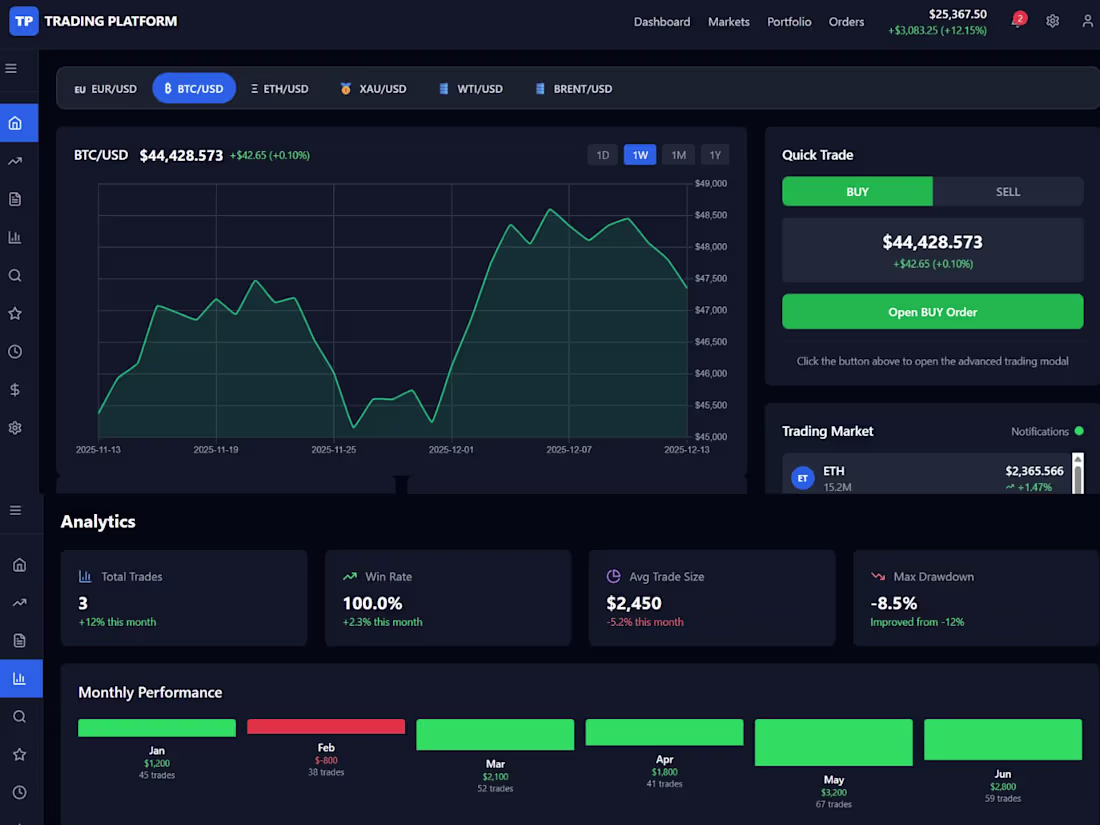1100x825 pixels.
Task: Open the dollar transactions sidebar icon
Action: click(20, 389)
